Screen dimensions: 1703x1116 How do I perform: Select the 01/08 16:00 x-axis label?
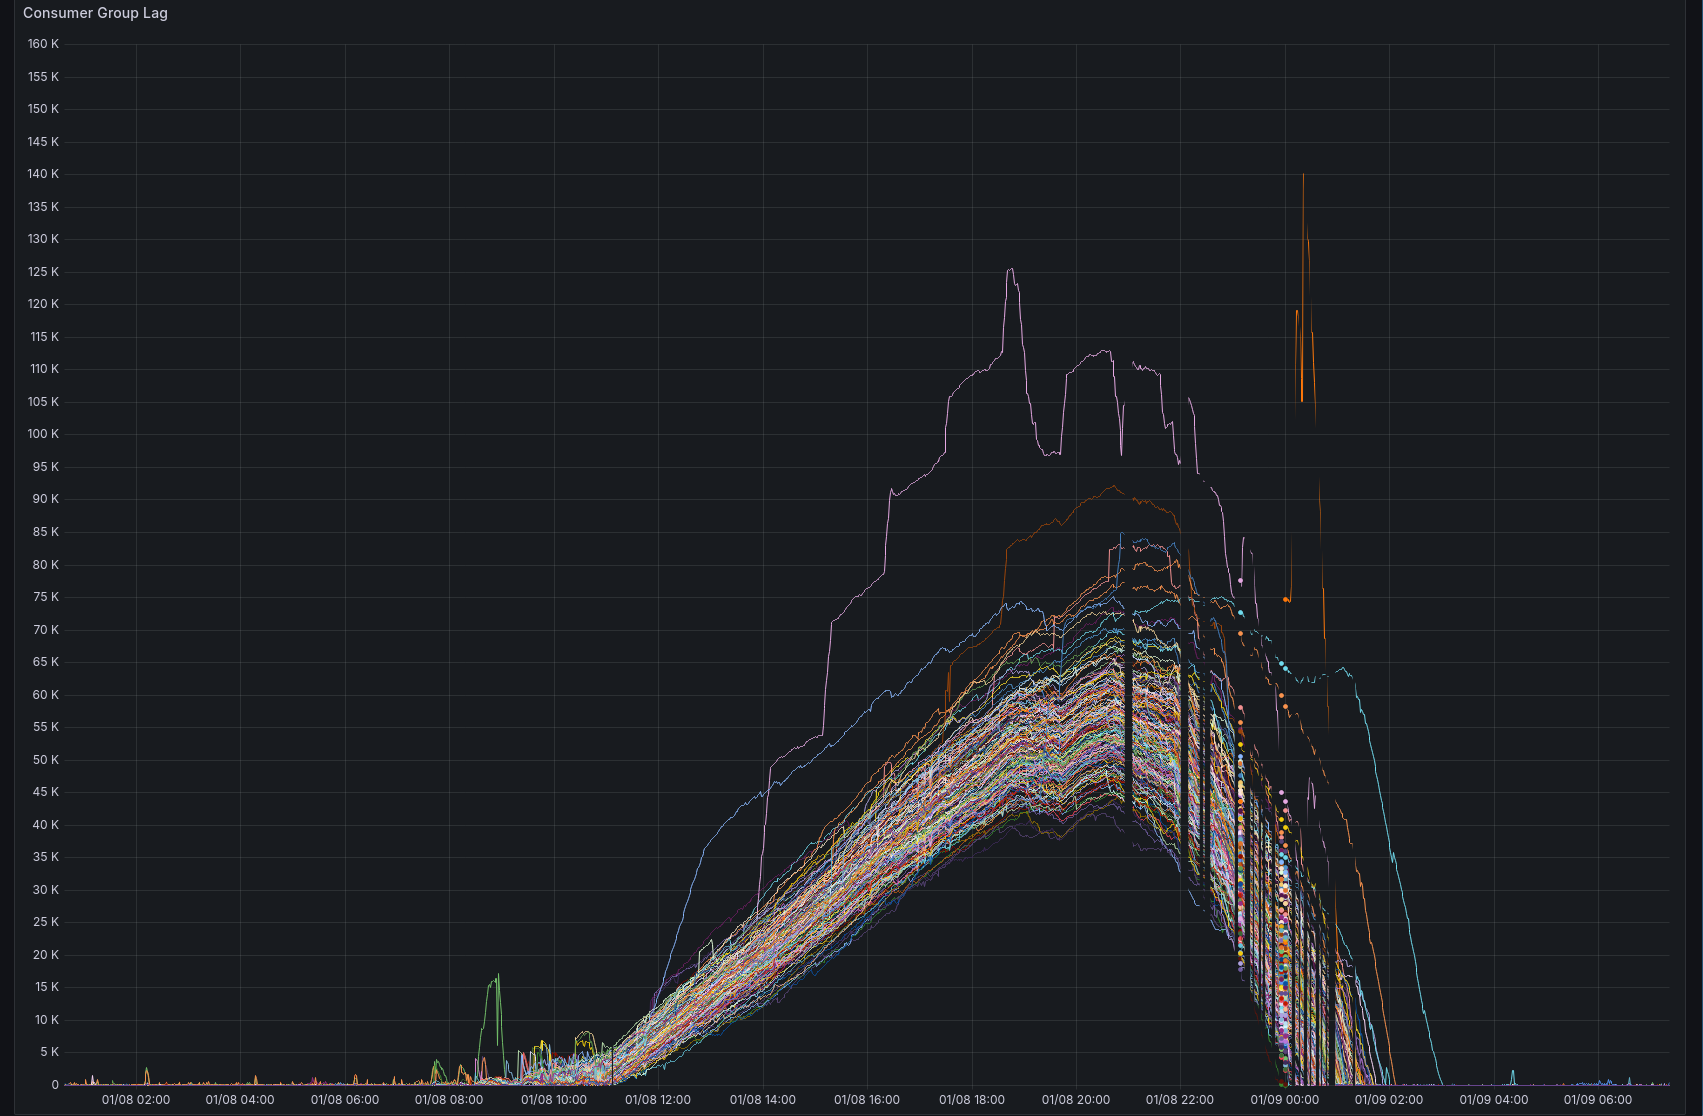(867, 1100)
